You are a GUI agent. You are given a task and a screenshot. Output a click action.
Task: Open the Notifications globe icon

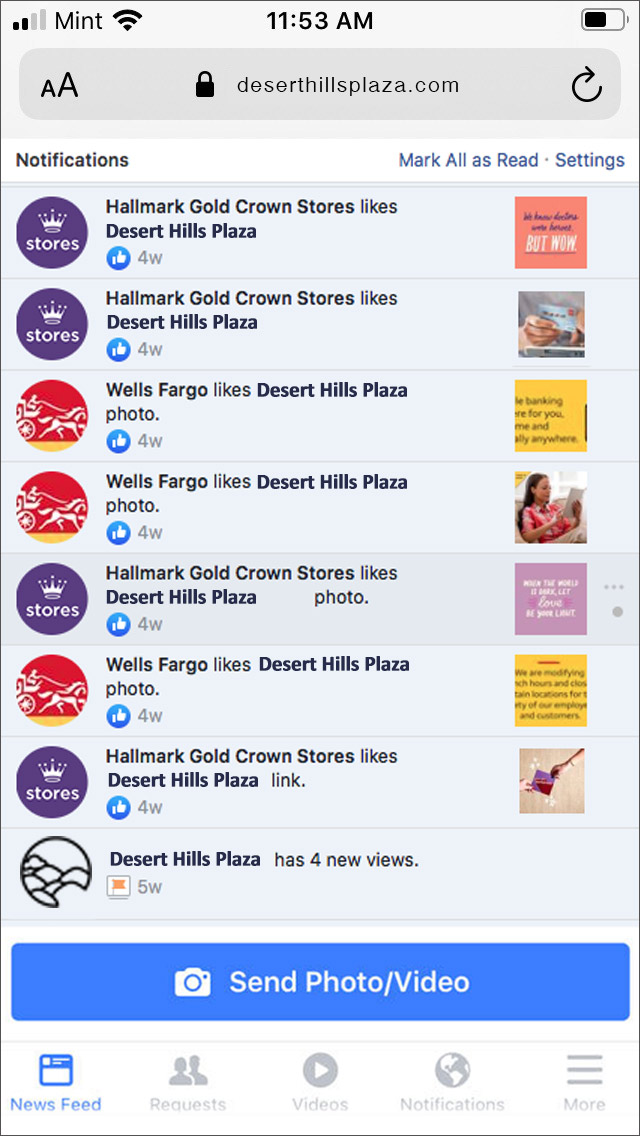coord(452,1083)
